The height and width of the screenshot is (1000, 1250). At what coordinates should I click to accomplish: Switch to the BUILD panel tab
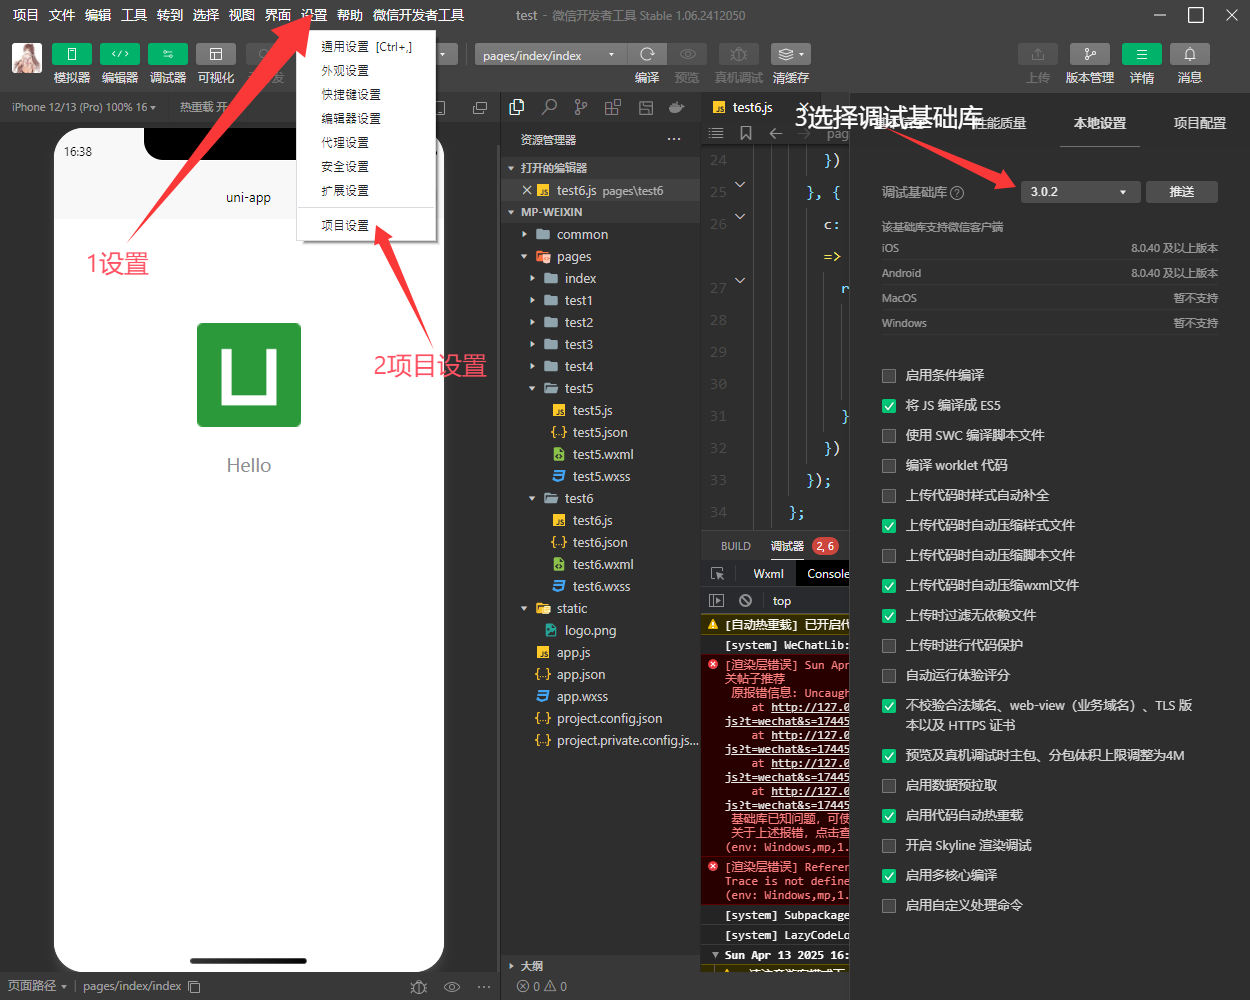[x=736, y=546]
